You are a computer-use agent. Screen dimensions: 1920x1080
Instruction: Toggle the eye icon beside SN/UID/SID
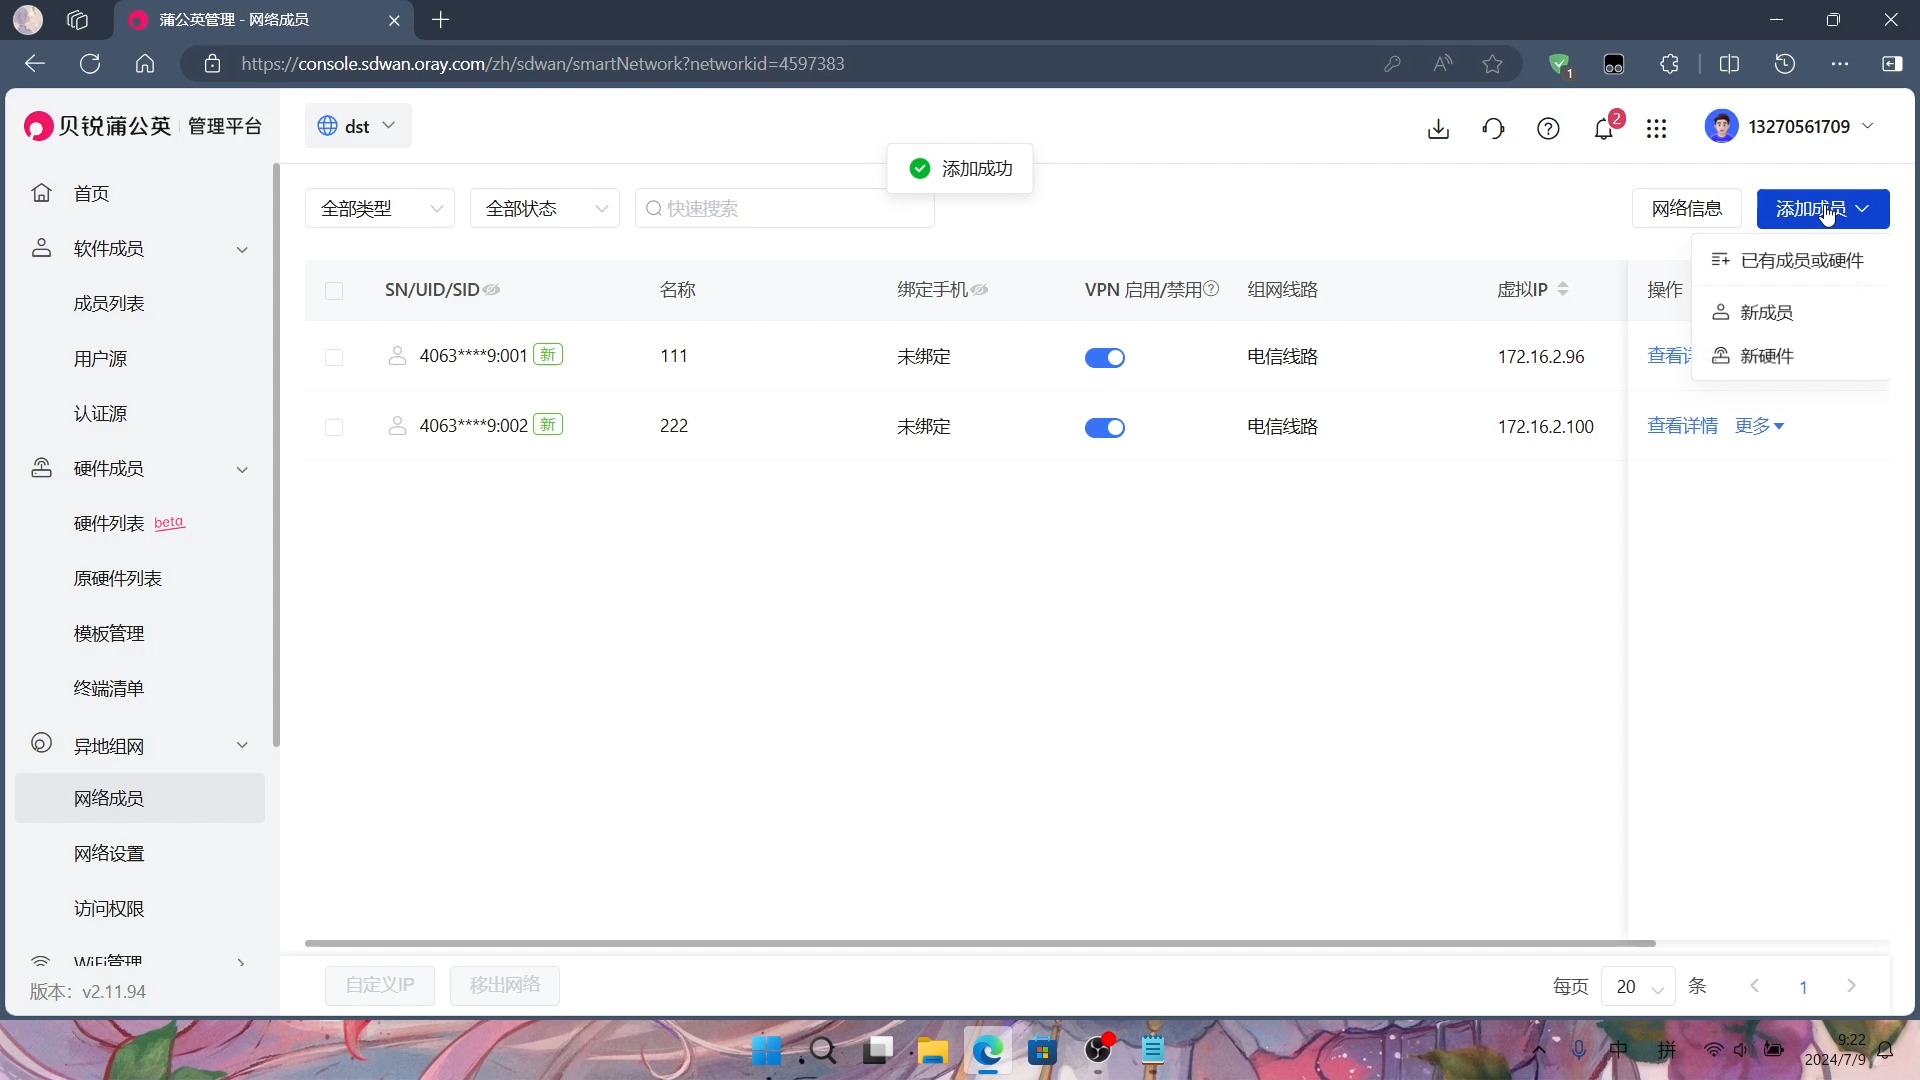[491, 290]
